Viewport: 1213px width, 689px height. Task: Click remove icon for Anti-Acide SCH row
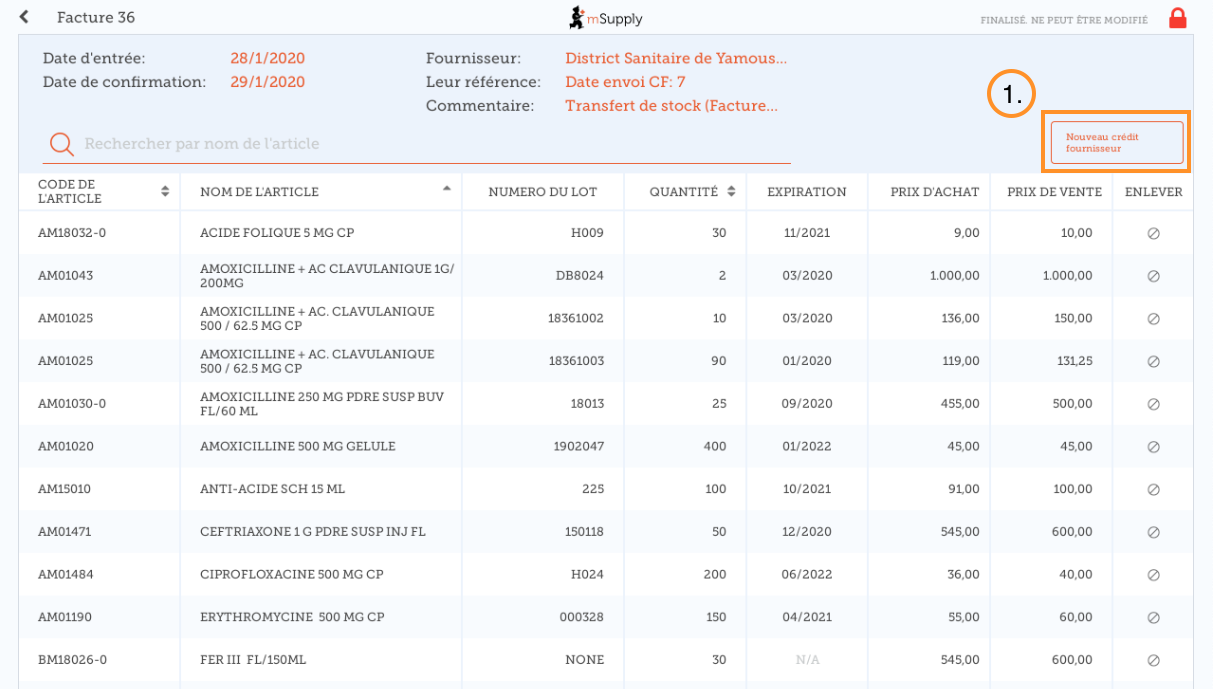click(x=1153, y=490)
